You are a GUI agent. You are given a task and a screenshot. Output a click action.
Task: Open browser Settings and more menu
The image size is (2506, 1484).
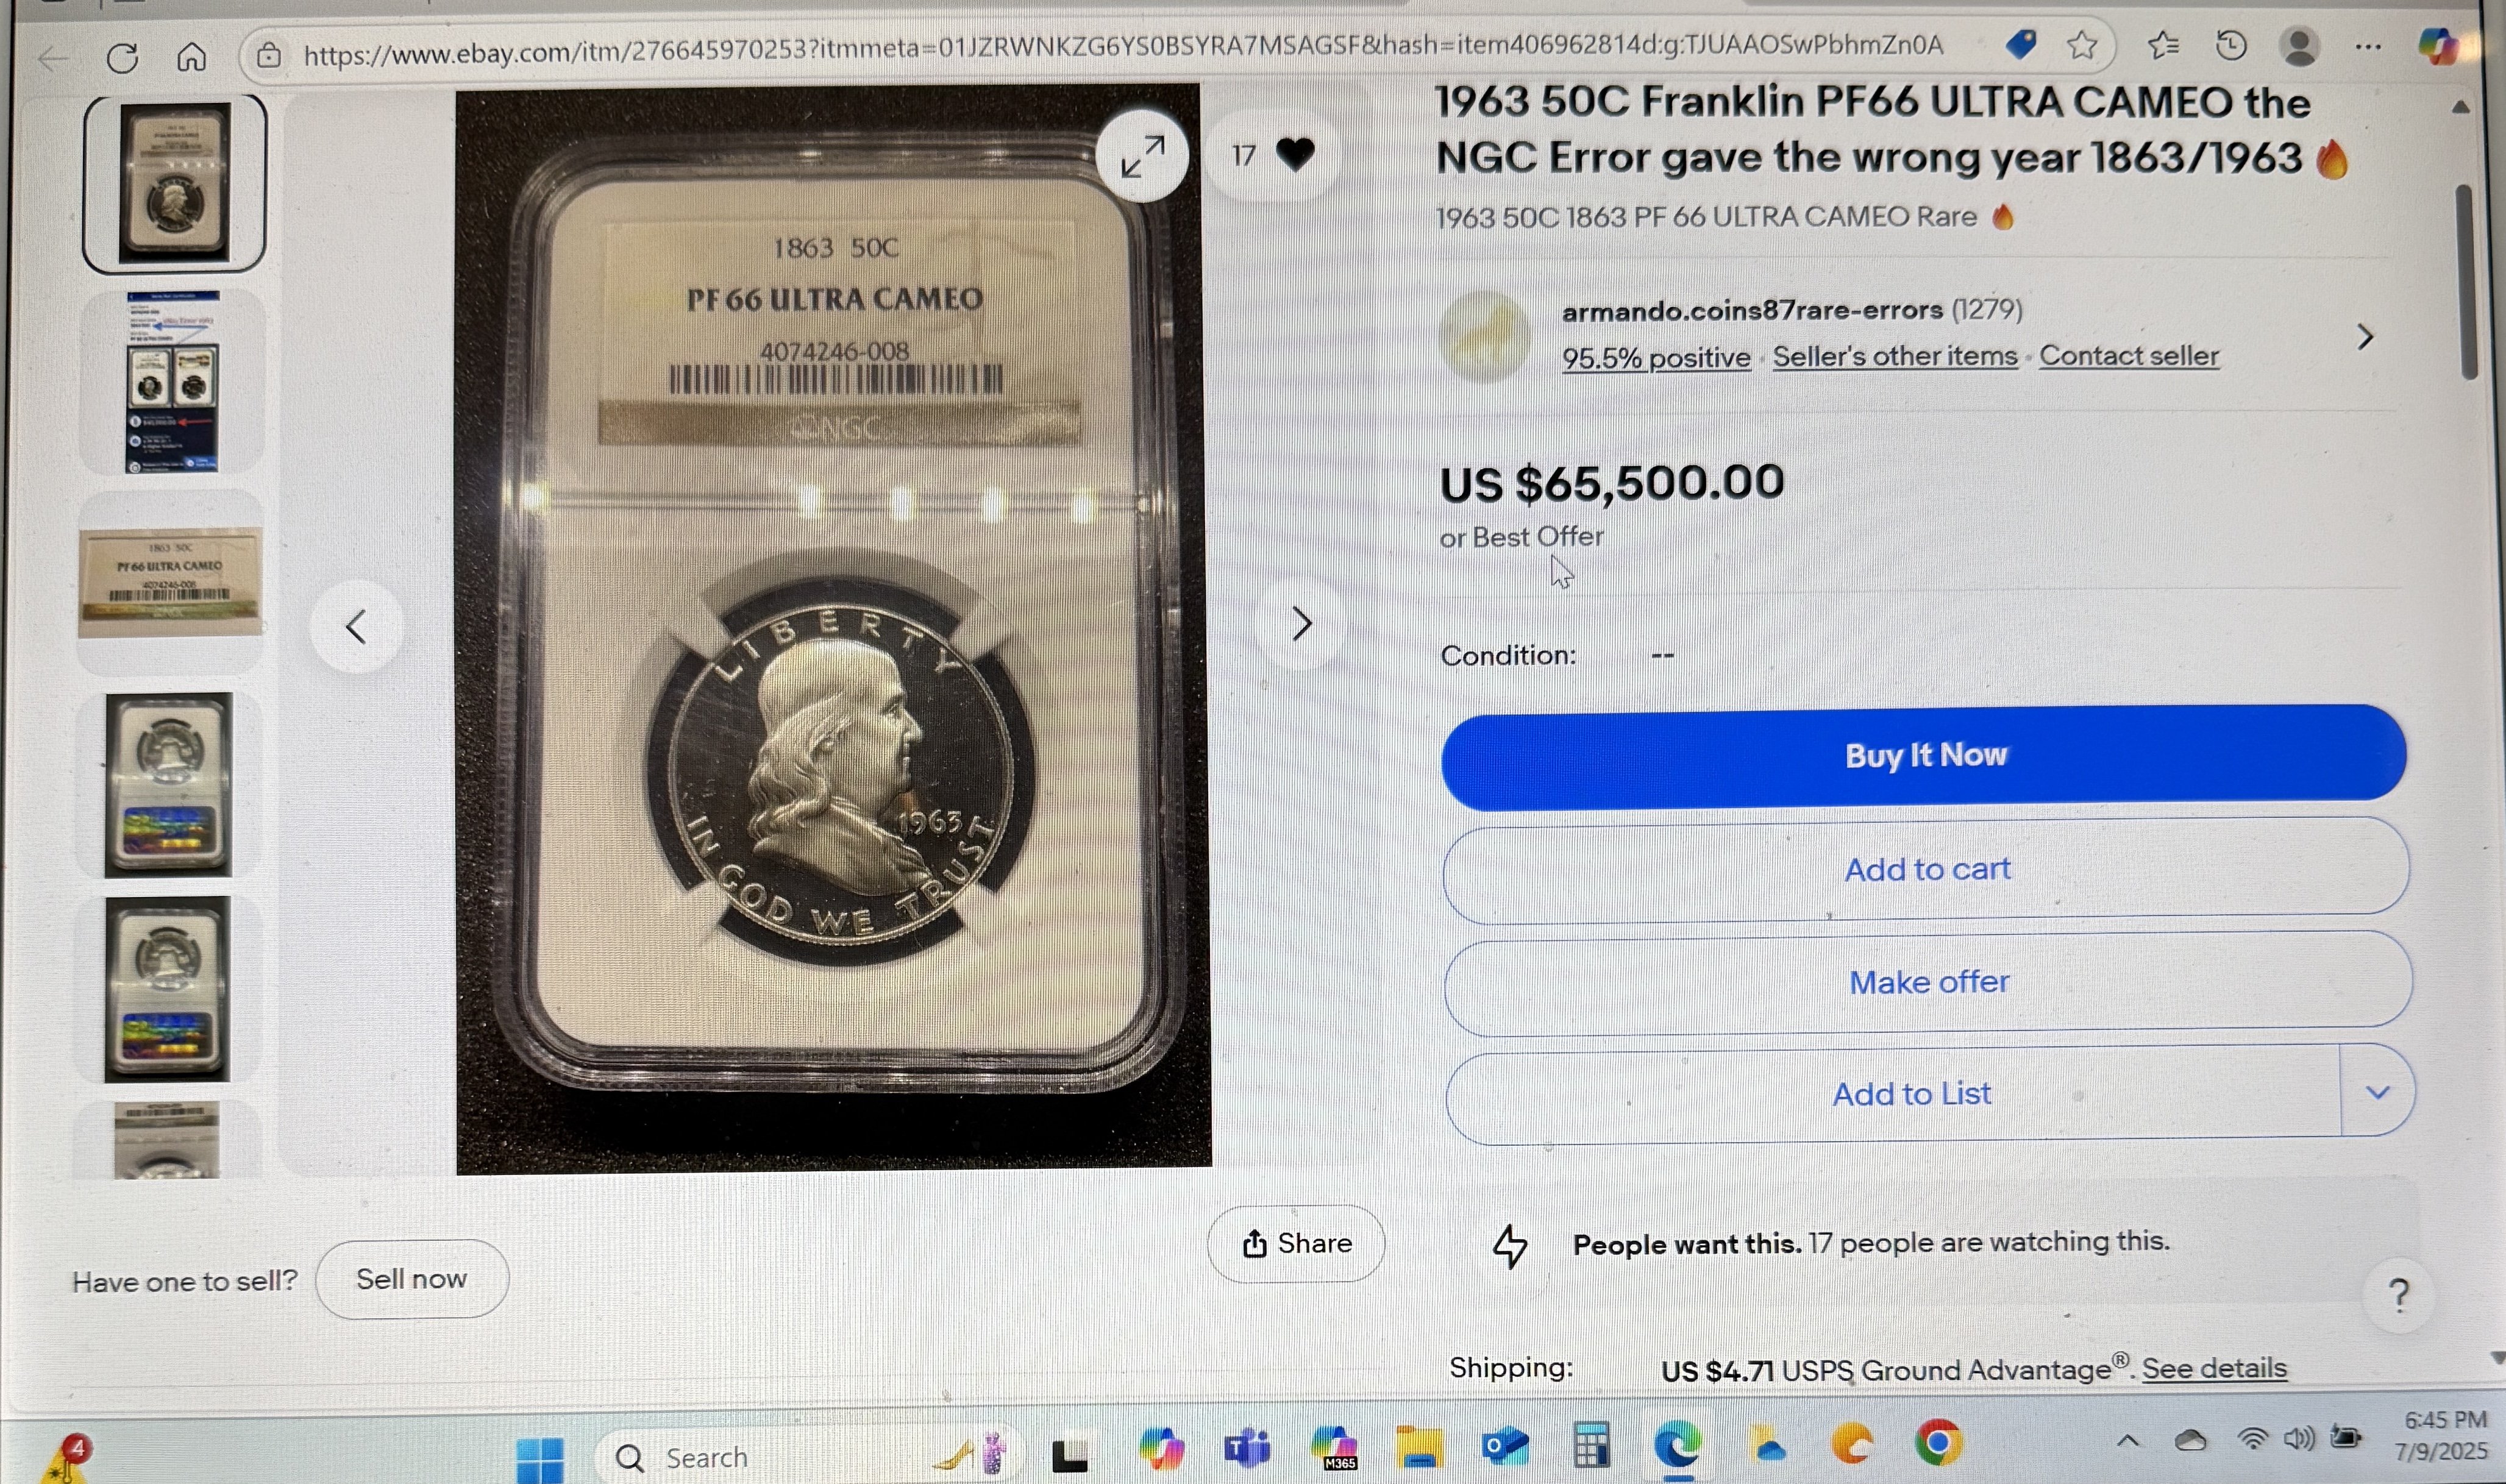coord(2368,46)
